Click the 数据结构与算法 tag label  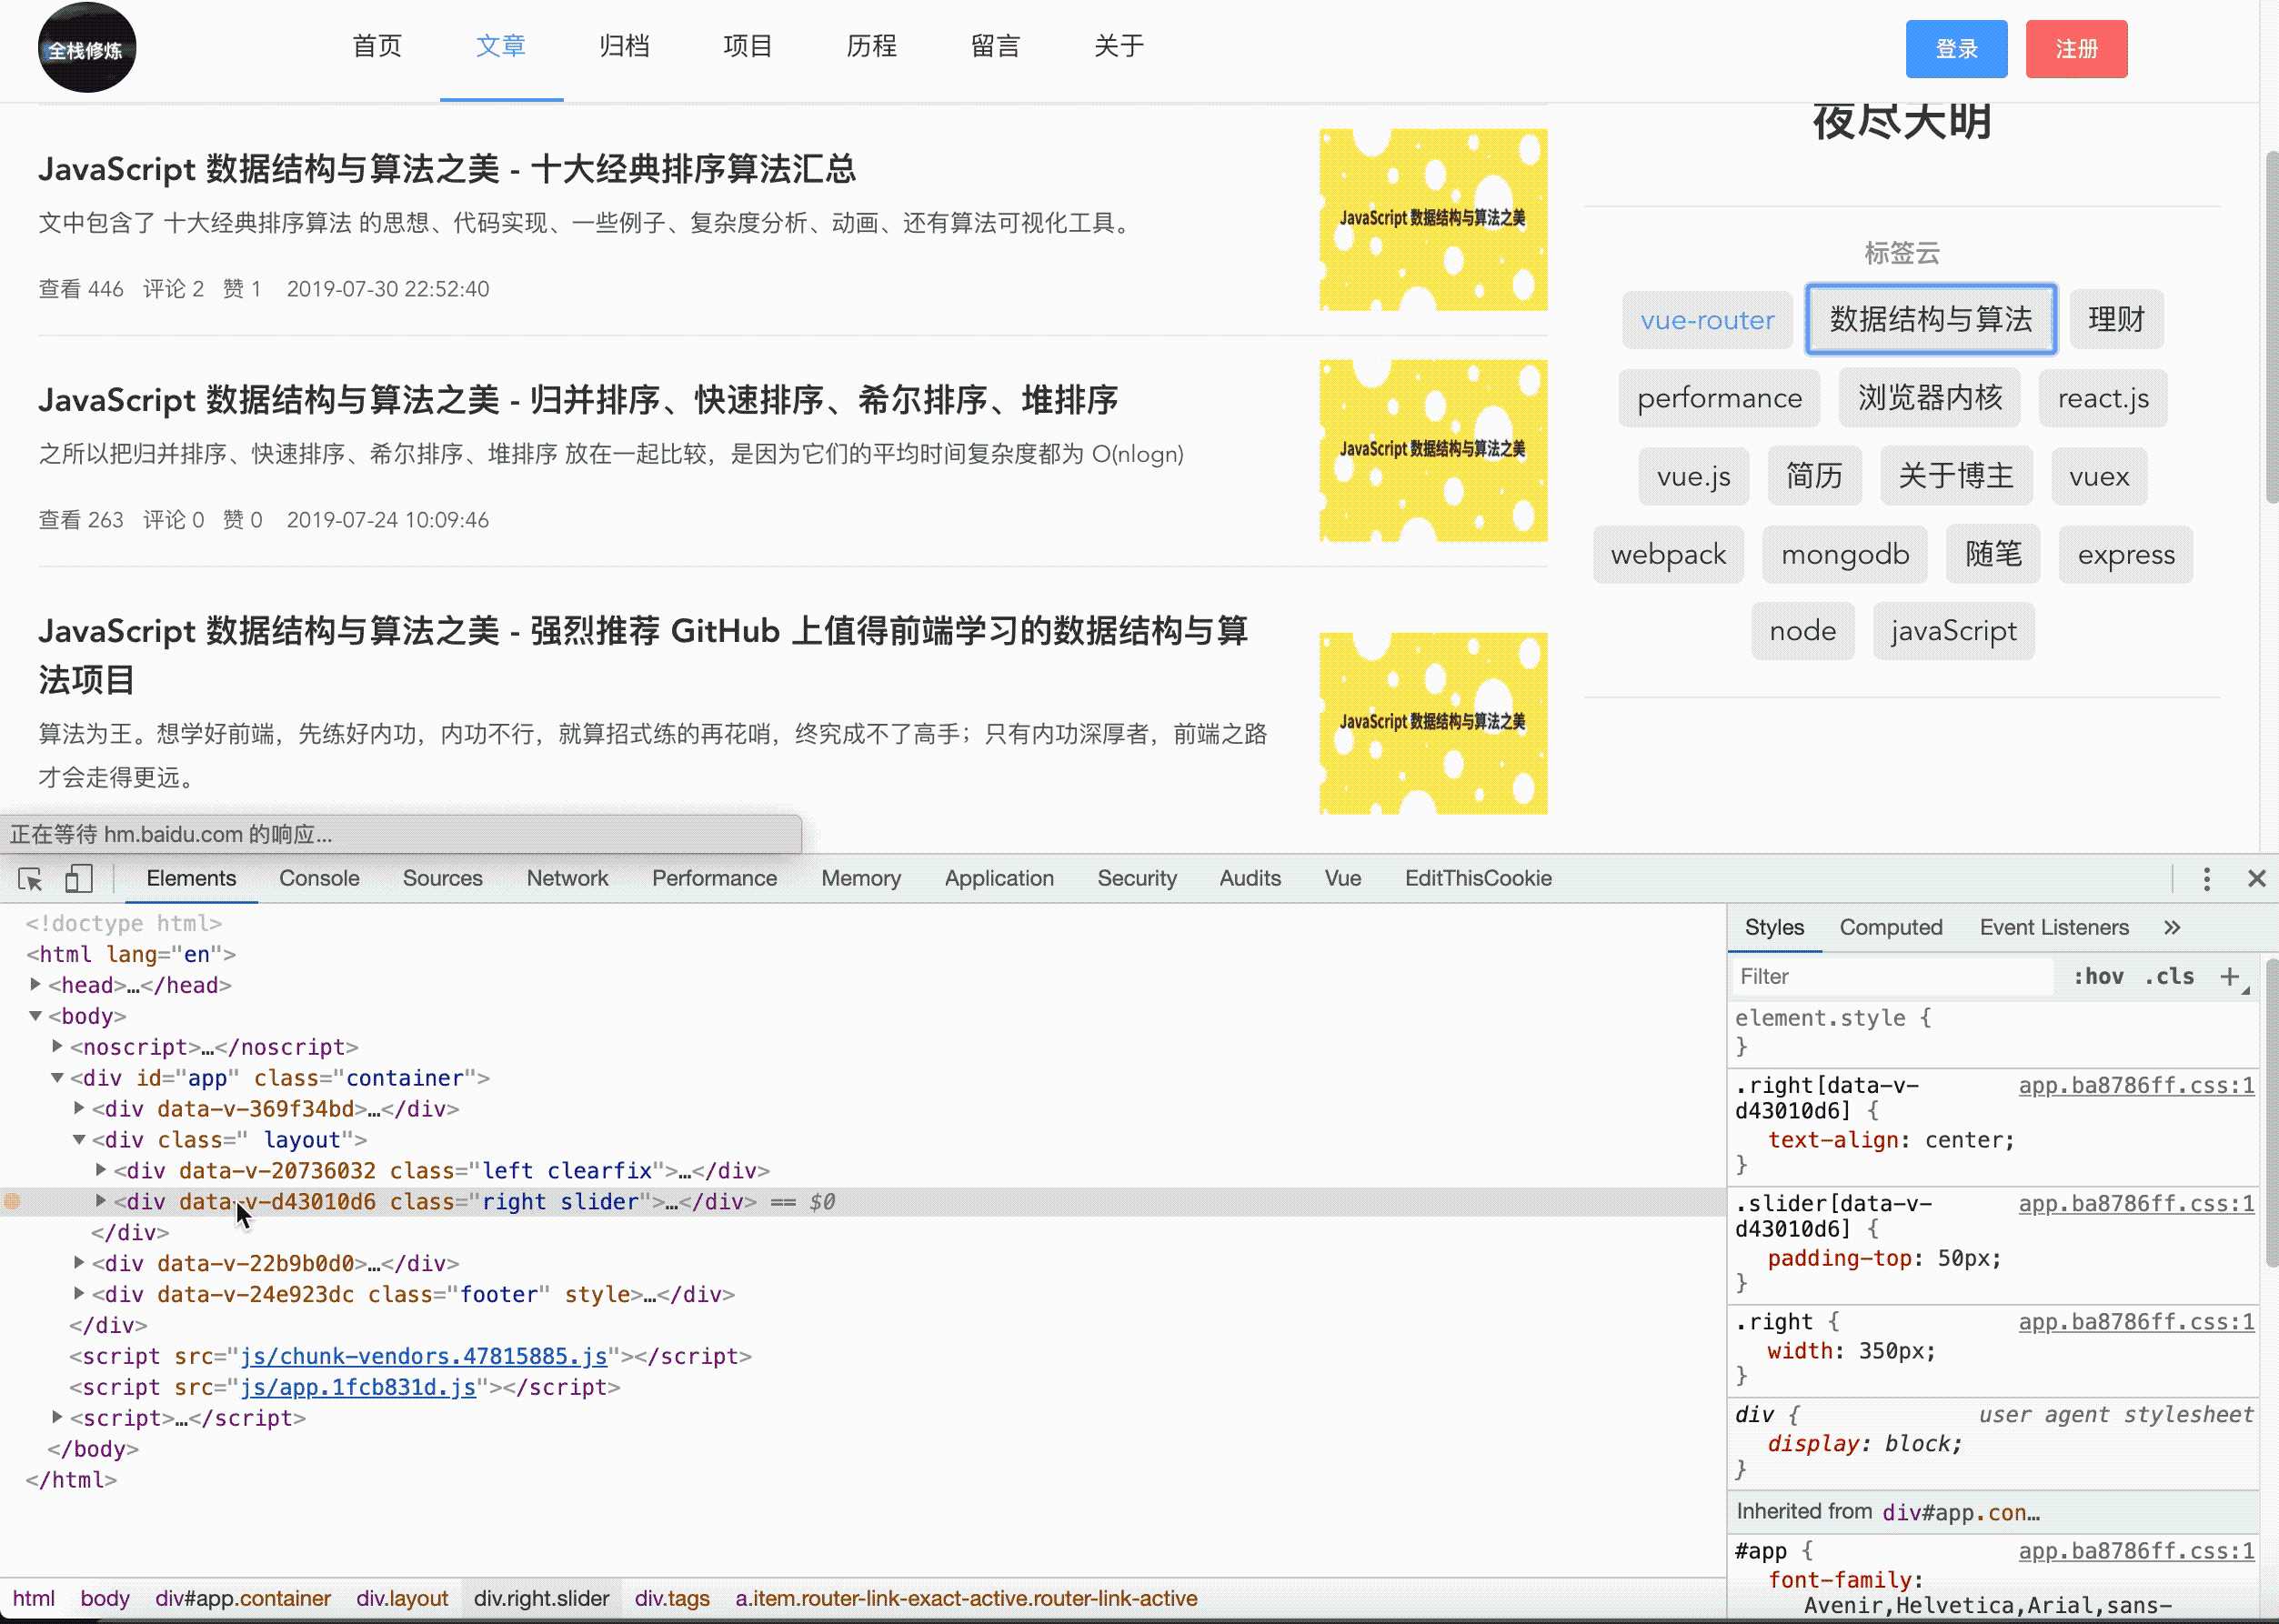pos(1930,318)
